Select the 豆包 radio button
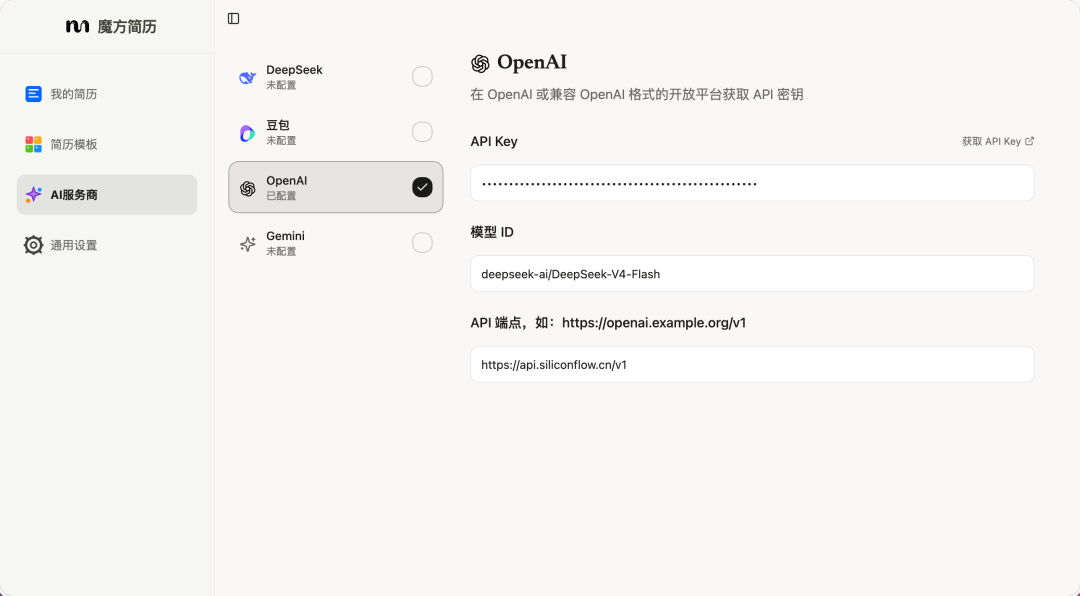This screenshot has height=596, width=1080. click(x=422, y=132)
